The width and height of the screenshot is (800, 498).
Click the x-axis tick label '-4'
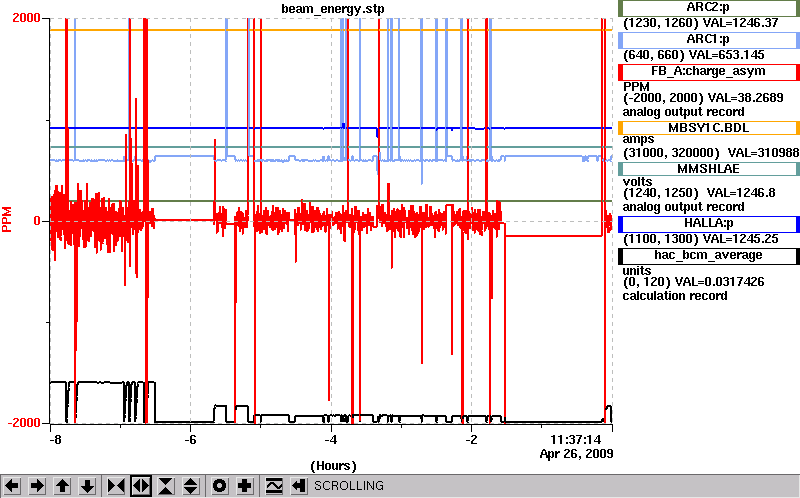tap(331, 439)
